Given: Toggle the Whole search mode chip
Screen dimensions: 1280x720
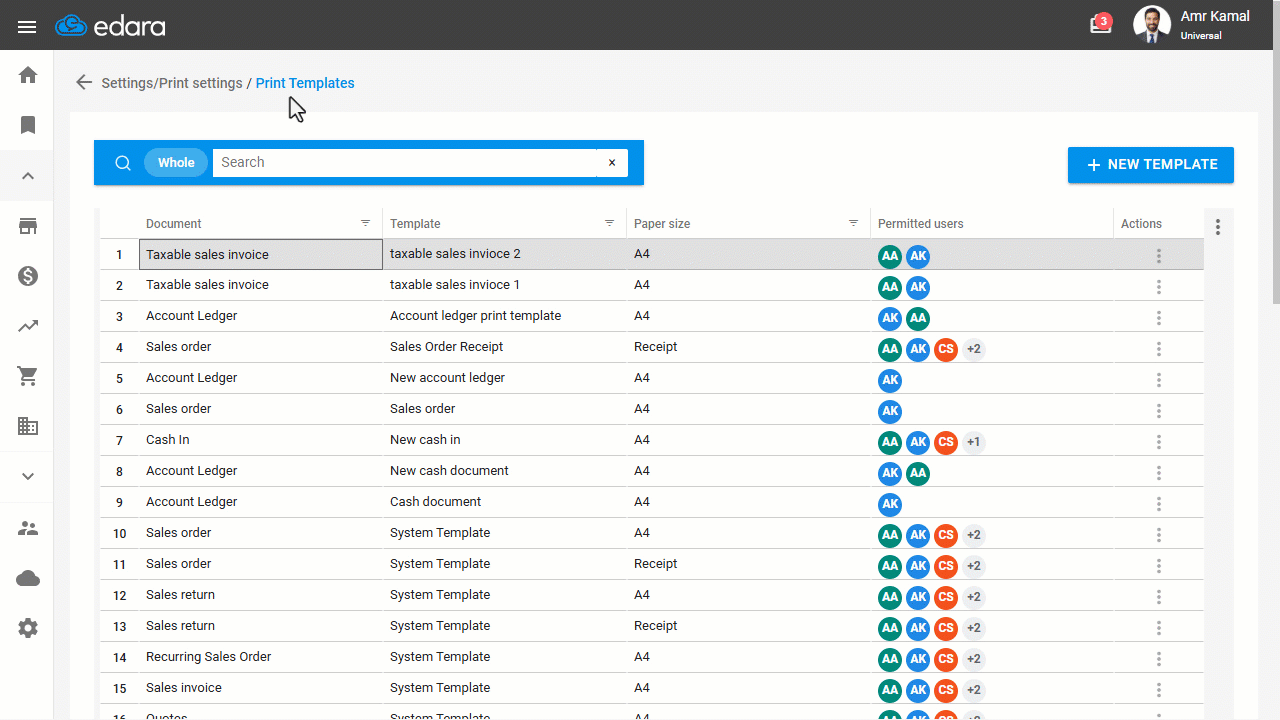Looking at the screenshot, I should [x=176, y=162].
